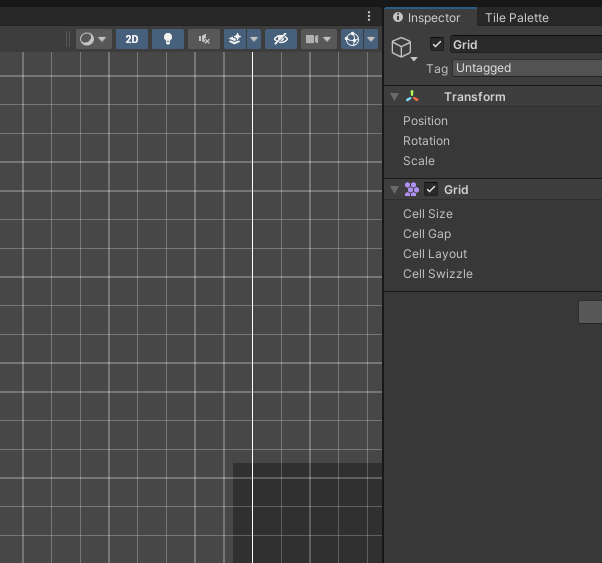602x563 pixels.
Task: Click the Transform component axes icon
Action: tap(412, 96)
